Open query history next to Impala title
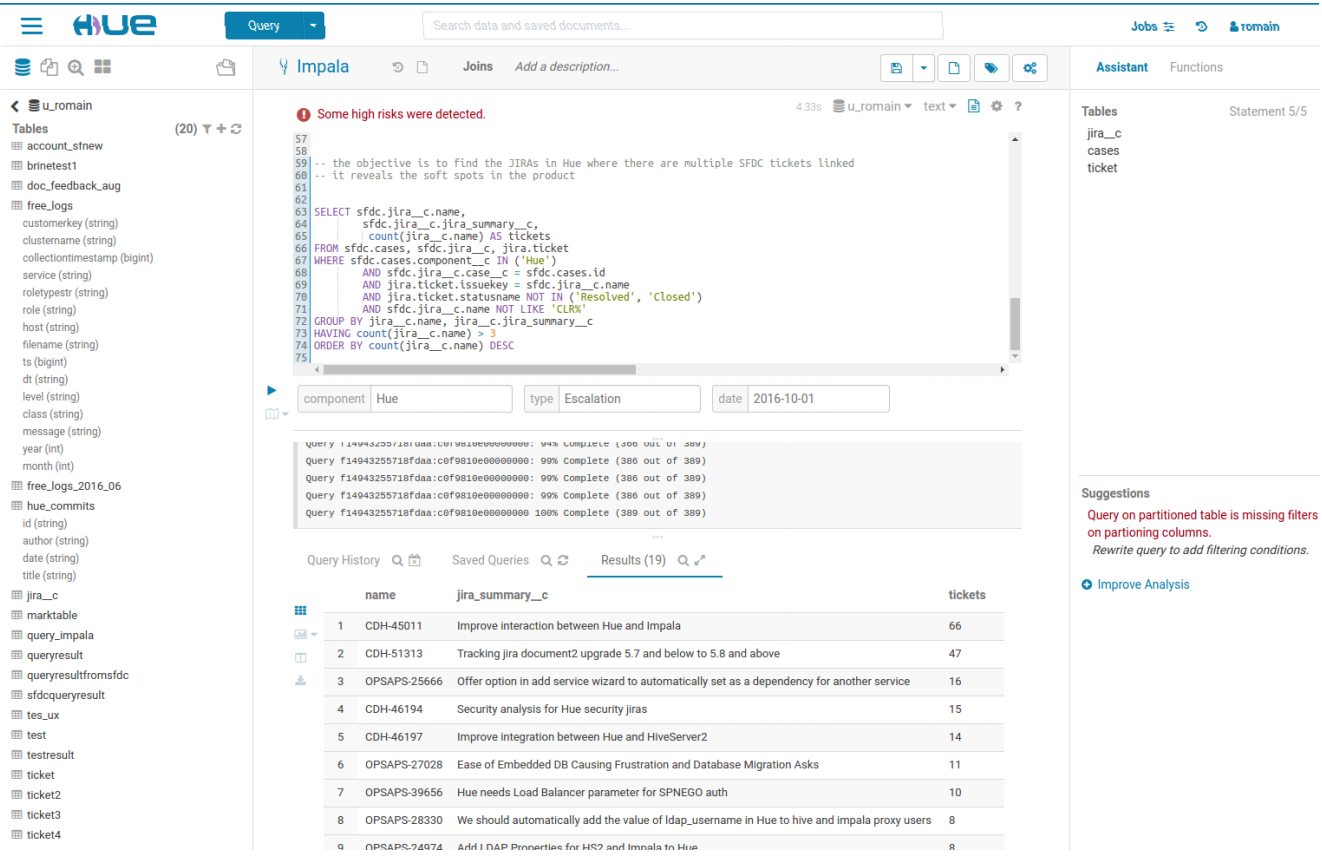Image resolution: width=1322 pixels, height=862 pixels. coord(398,67)
